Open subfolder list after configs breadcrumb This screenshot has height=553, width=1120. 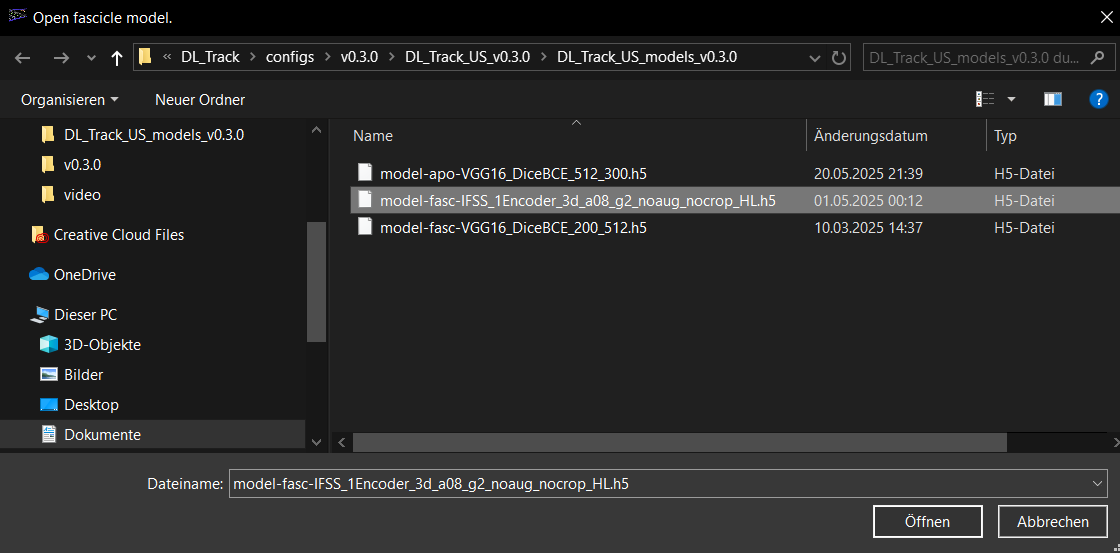[327, 58]
